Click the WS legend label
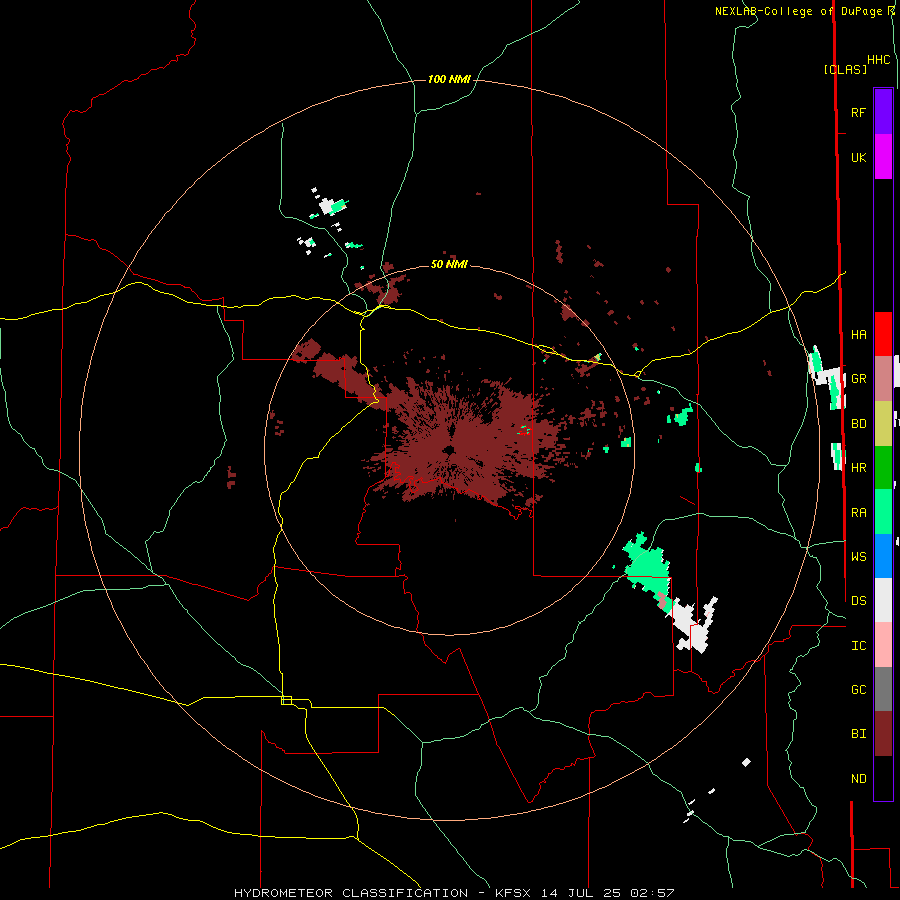The width and height of the screenshot is (900, 900). click(x=859, y=556)
